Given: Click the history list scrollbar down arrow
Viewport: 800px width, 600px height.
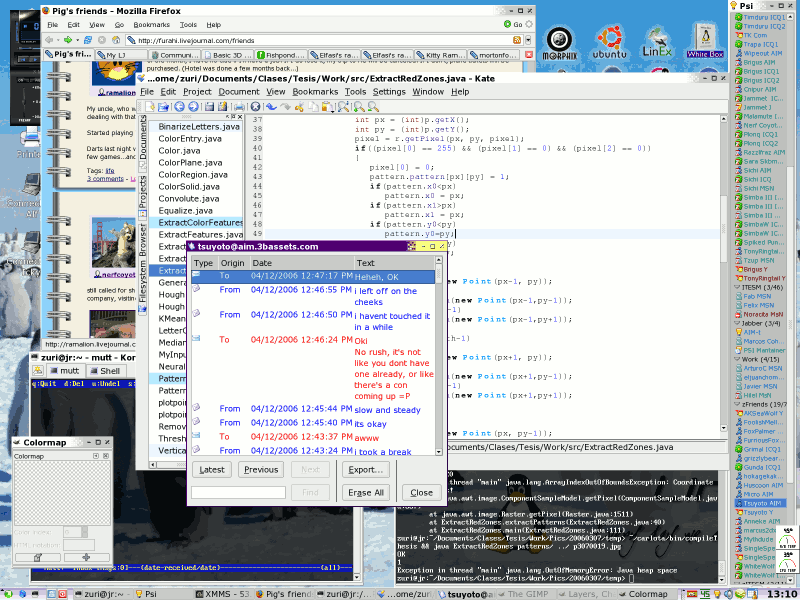Looking at the screenshot, I should tap(440, 450).
